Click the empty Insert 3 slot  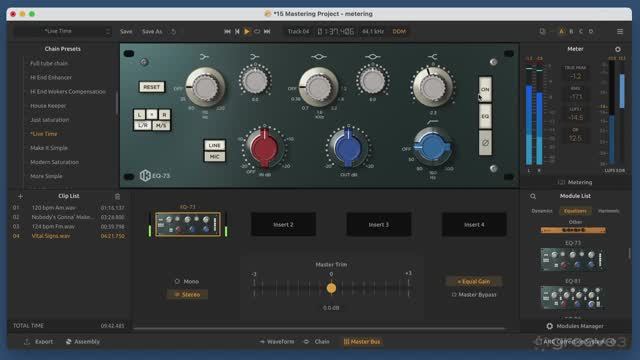(379, 224)
